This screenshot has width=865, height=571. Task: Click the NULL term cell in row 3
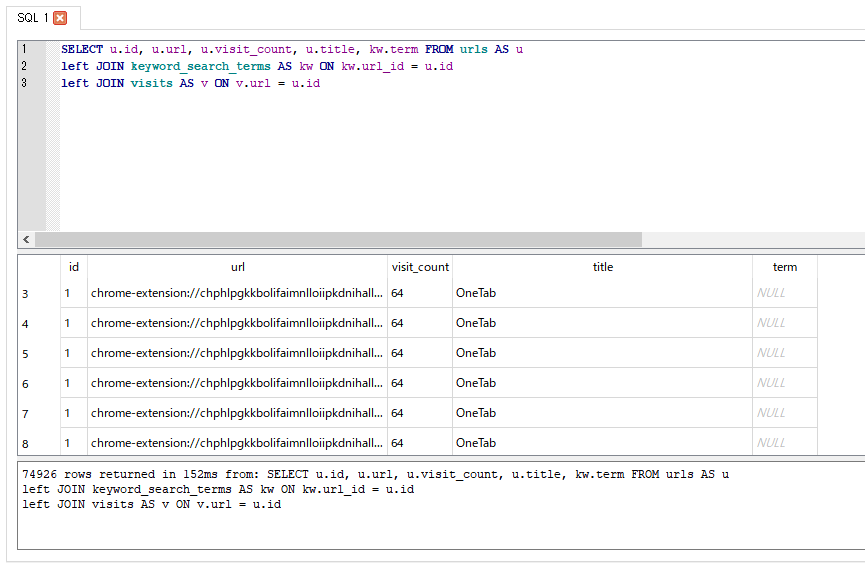click(x=771, y=293)
